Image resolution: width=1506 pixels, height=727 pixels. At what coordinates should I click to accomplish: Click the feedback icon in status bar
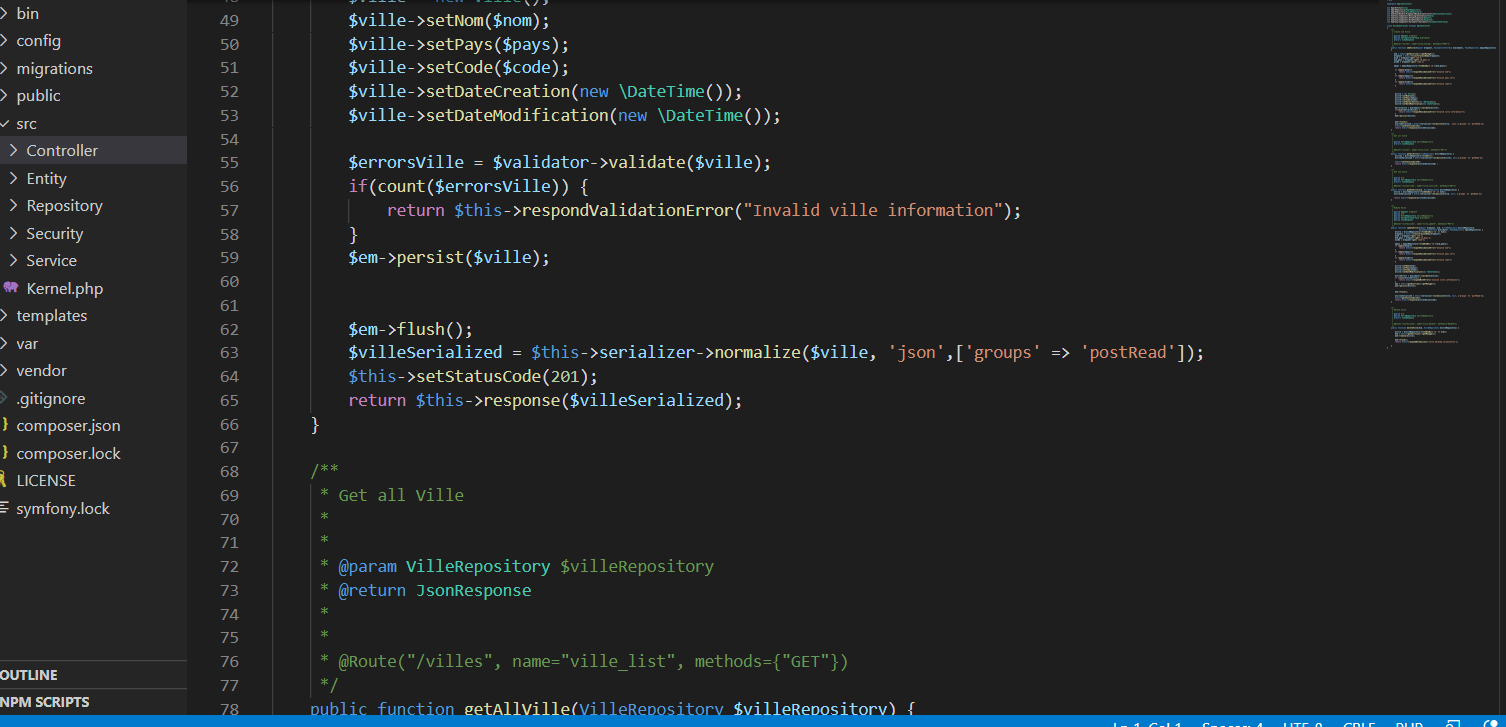coord(1453,724)
